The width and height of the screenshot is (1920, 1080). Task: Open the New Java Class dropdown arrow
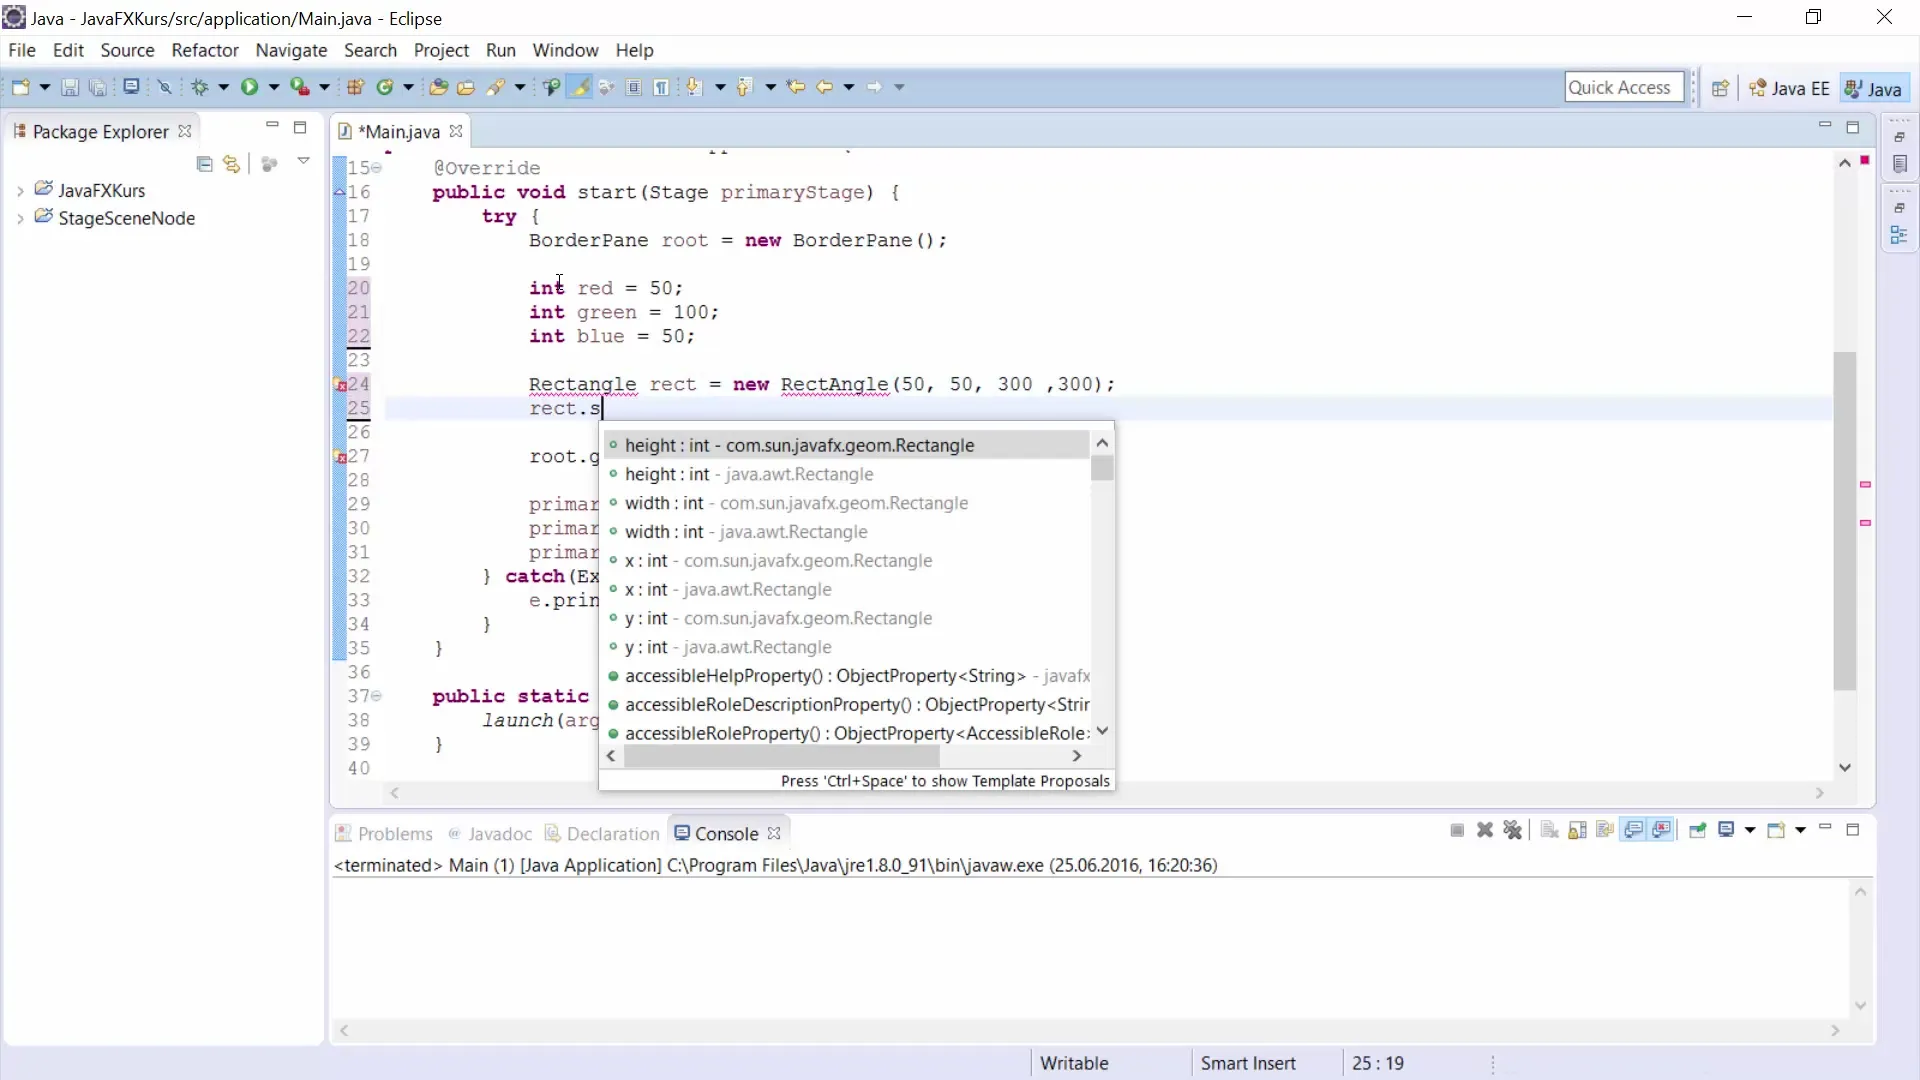point(408,88)
